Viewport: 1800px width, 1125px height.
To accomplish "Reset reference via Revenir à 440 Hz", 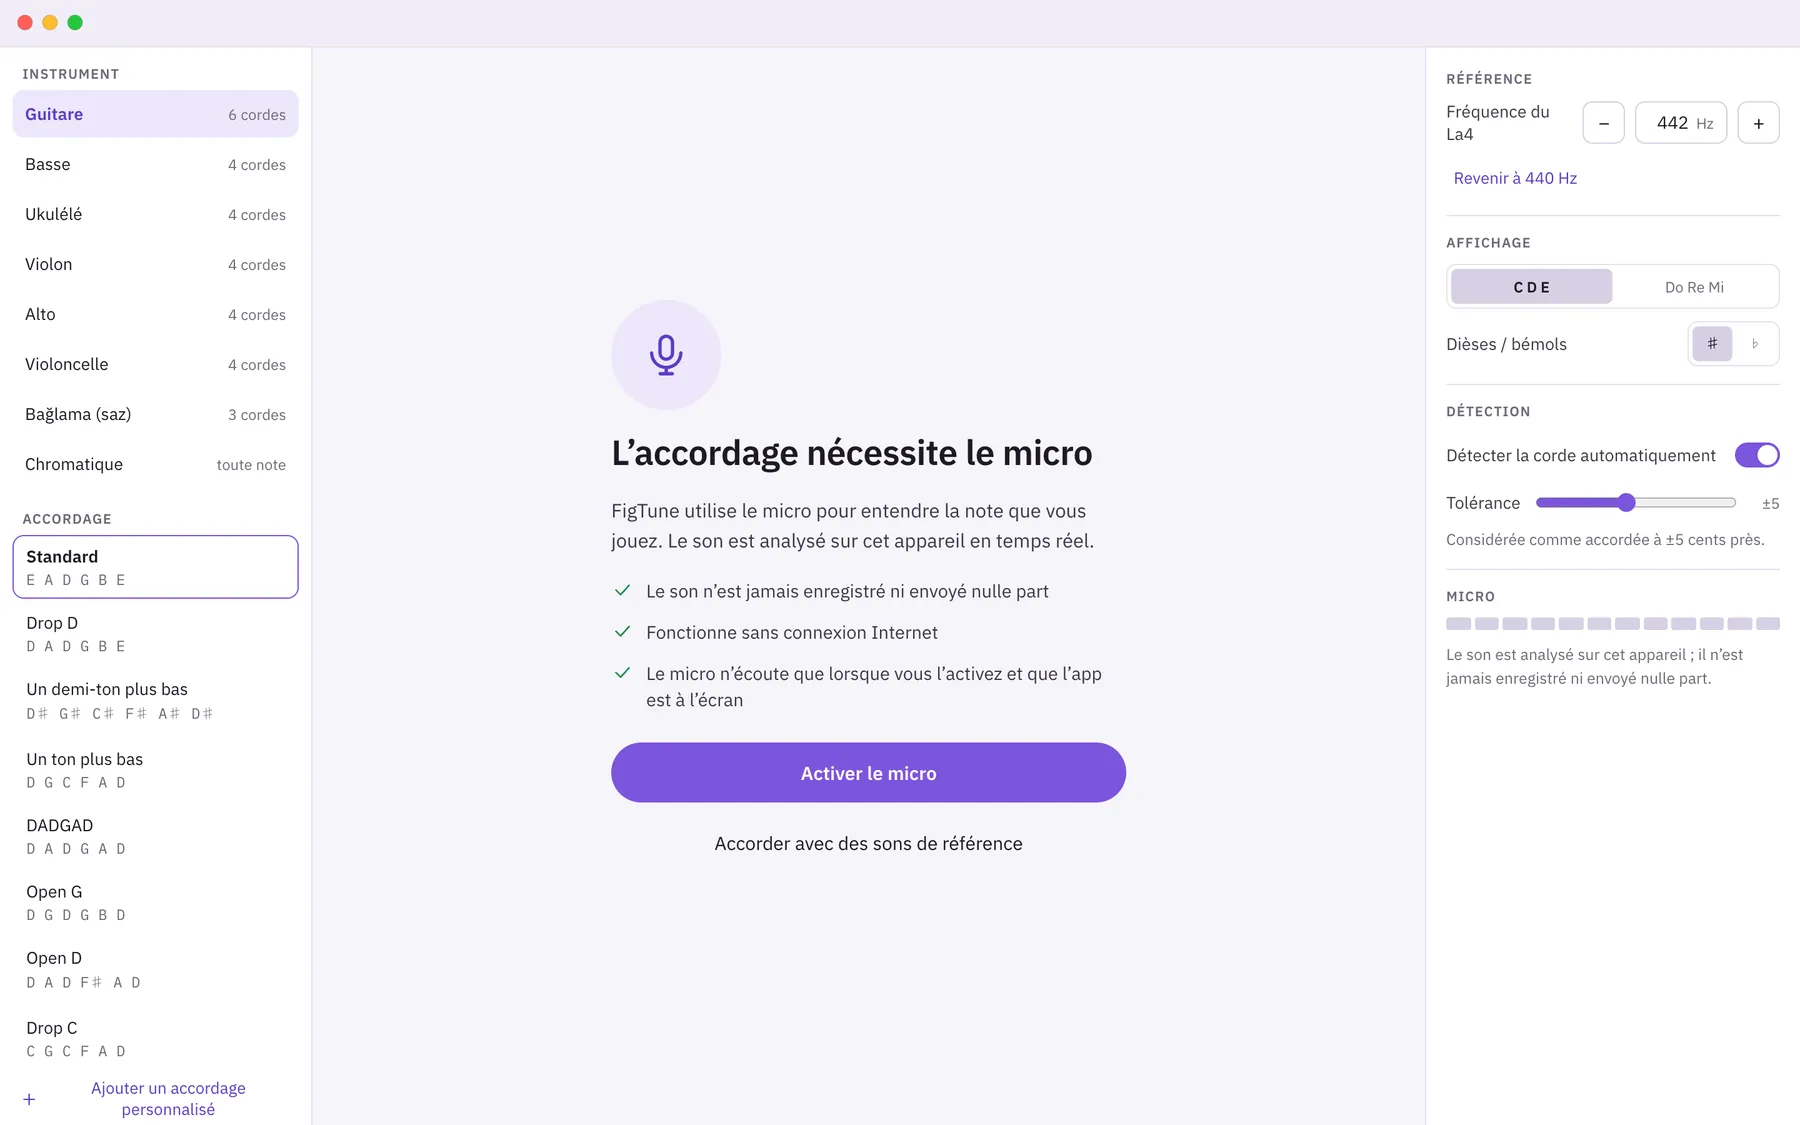I will [1515, 178].
